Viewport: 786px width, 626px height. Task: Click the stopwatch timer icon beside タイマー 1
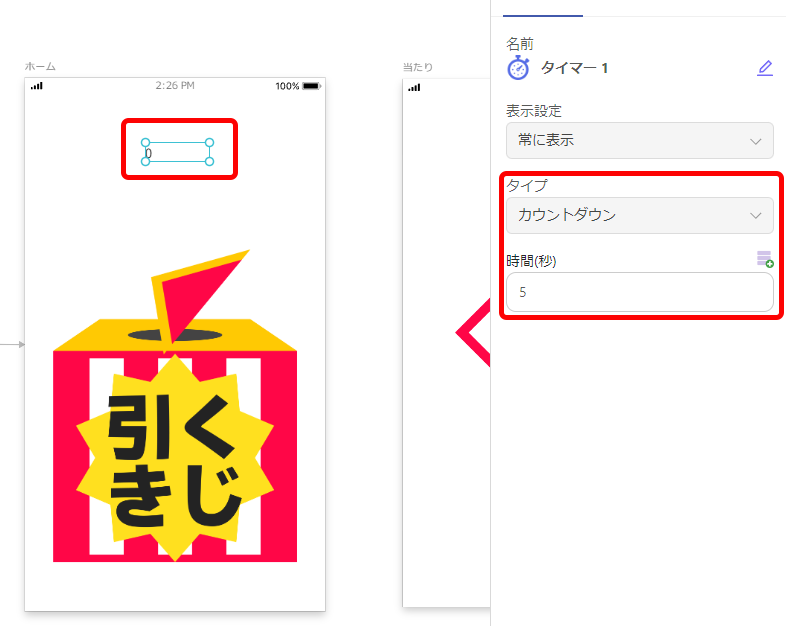point(518,68)
